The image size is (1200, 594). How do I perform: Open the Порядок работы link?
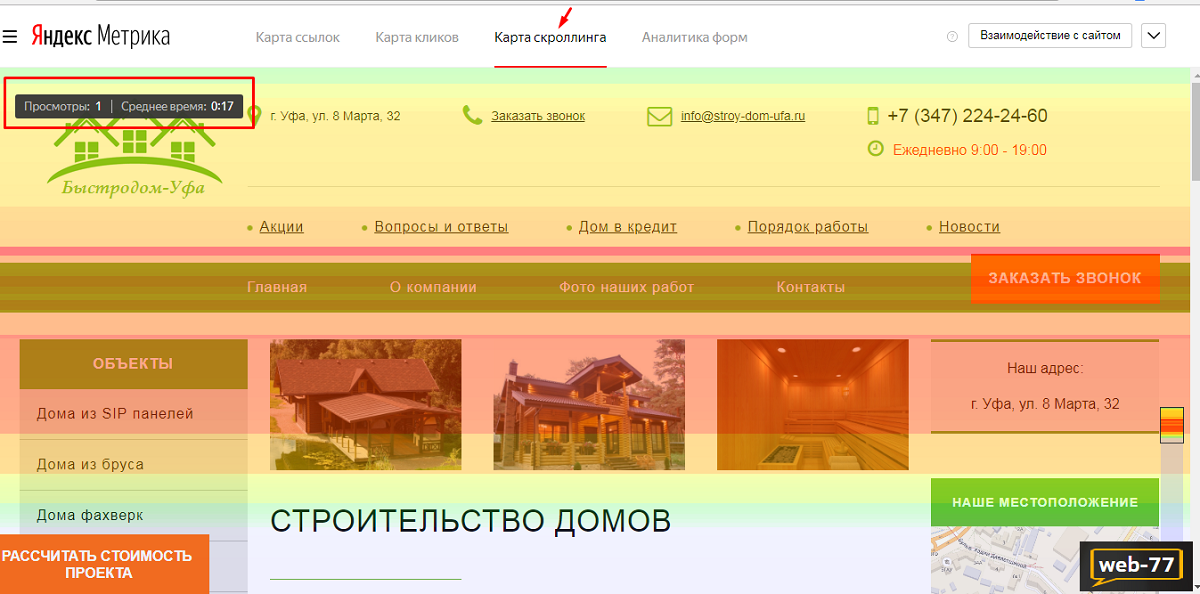(x=808, y=227)
